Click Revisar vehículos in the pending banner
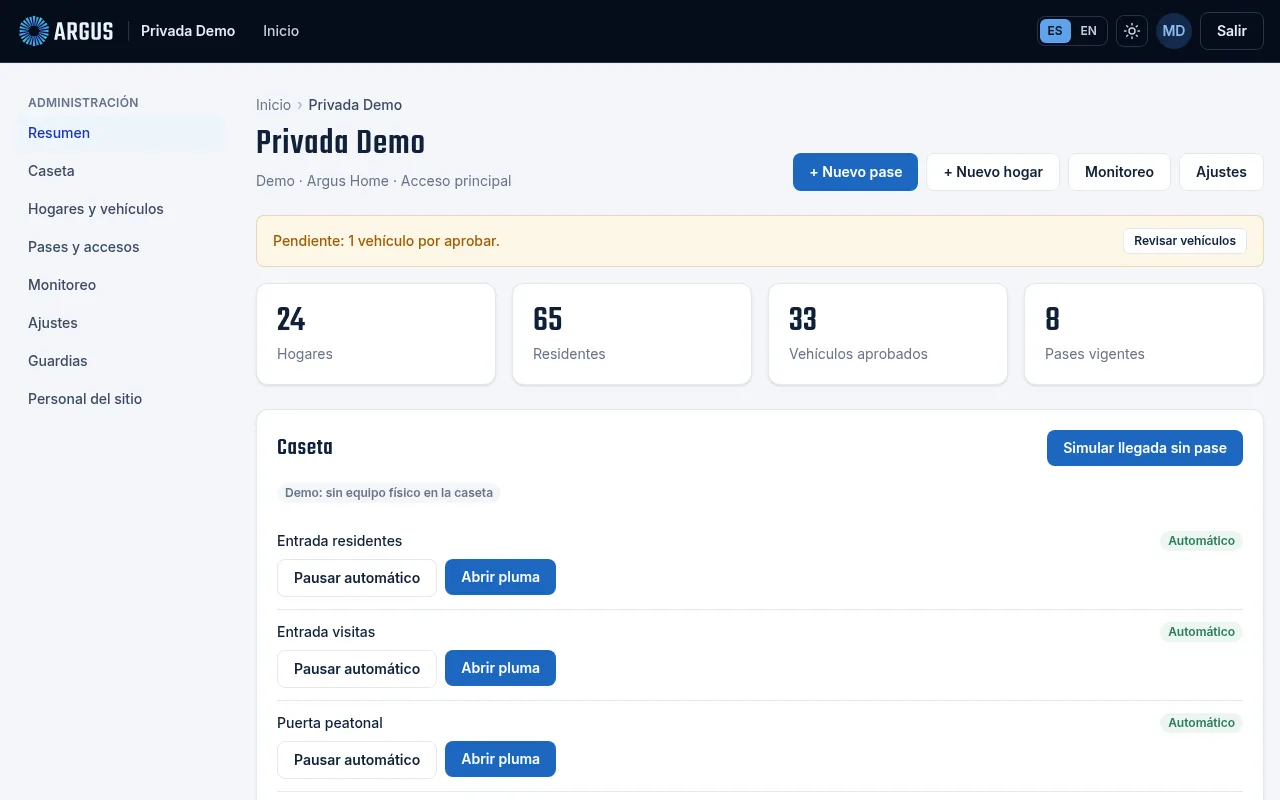Viewport: 1280px width, 800px height. click(1185, 241)
